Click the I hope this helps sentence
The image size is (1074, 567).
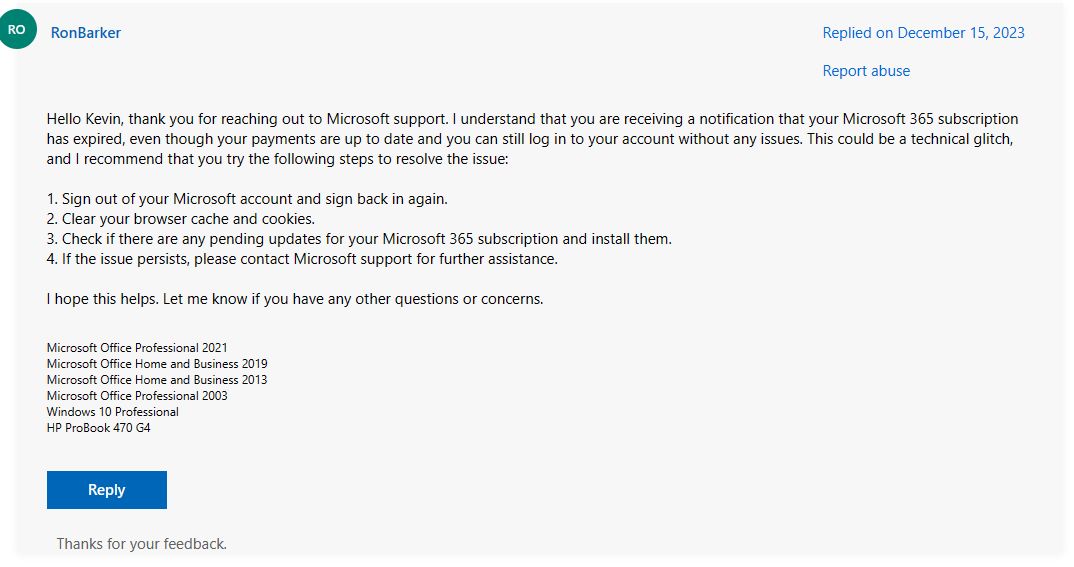pyautogui.click(x=295, y=299)
